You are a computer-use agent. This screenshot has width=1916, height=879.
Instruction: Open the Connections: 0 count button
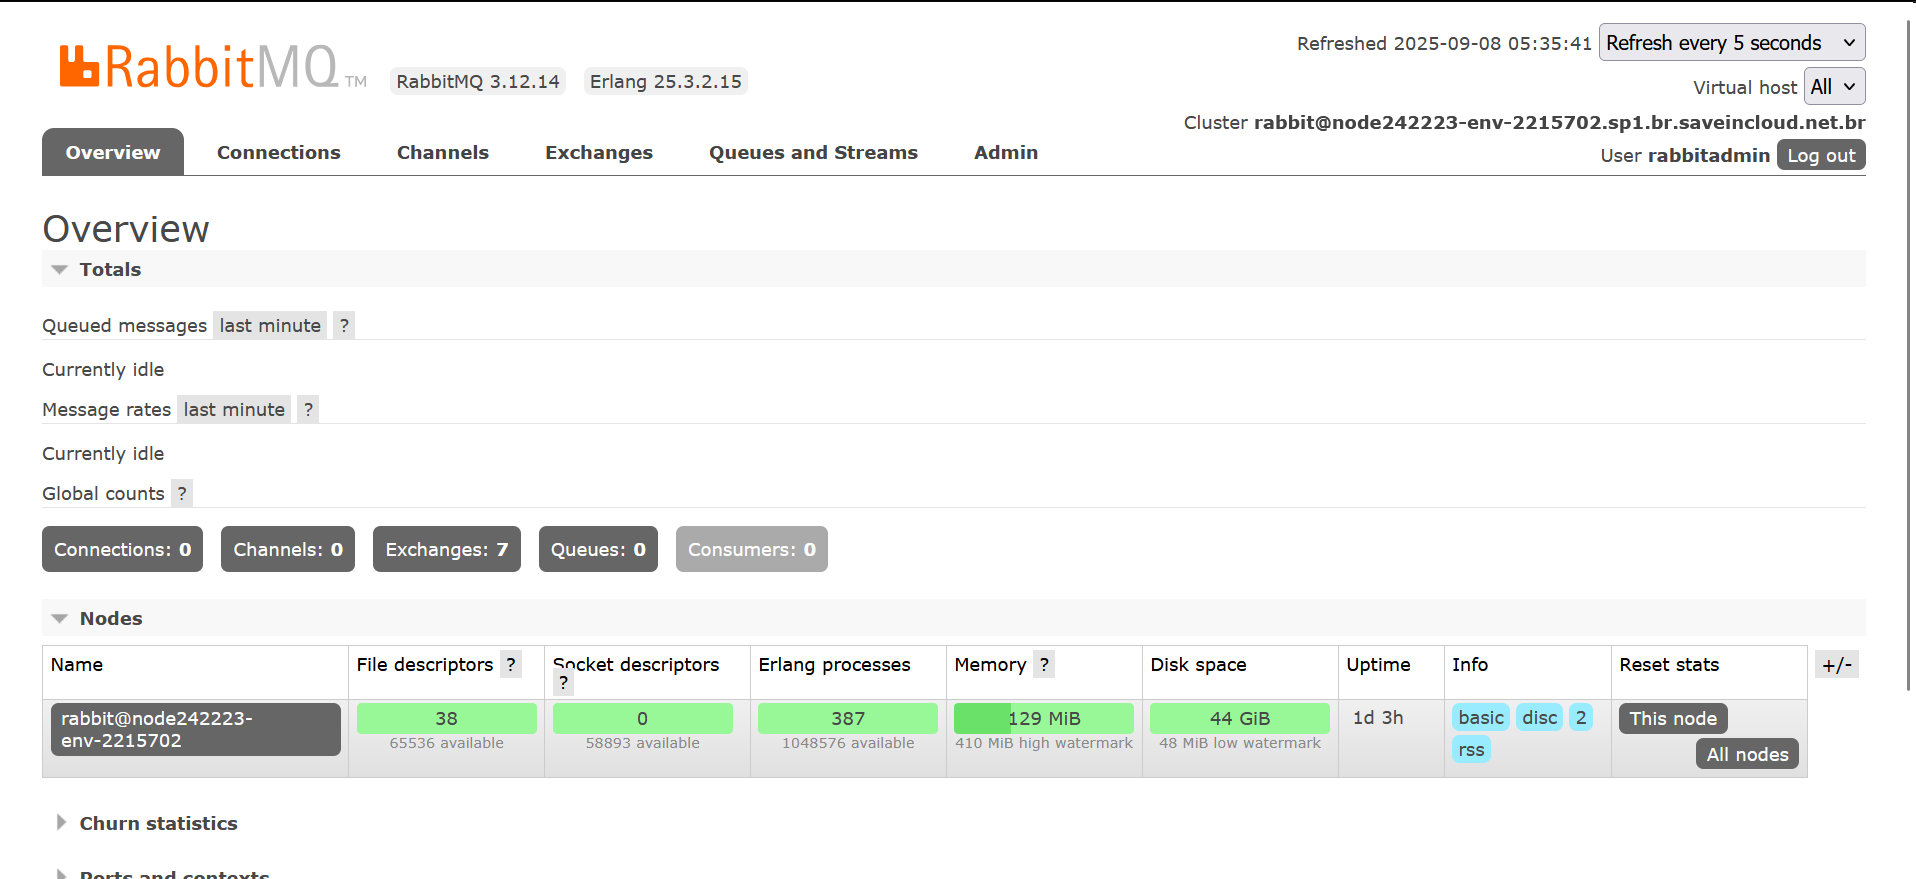[x=122, y=549]
